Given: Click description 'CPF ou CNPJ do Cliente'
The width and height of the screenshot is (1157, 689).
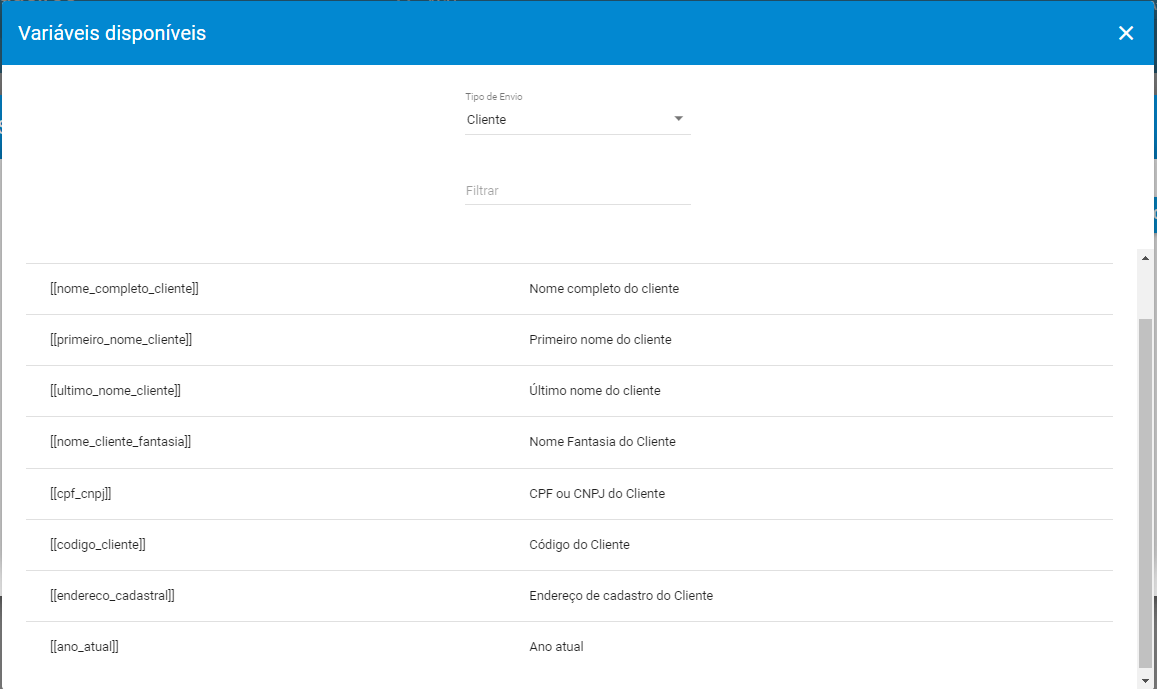Looking at the screenshot, I should (x=597, y=494).
